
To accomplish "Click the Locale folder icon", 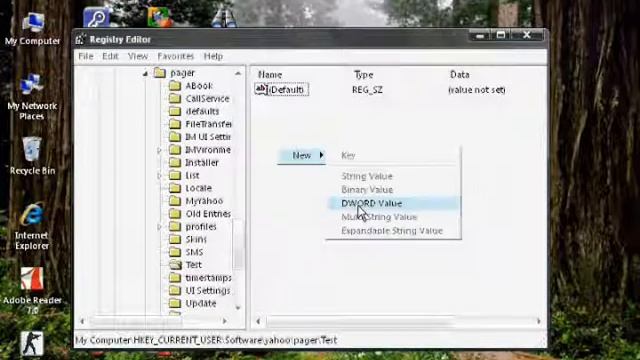I will tap(175, 188).
